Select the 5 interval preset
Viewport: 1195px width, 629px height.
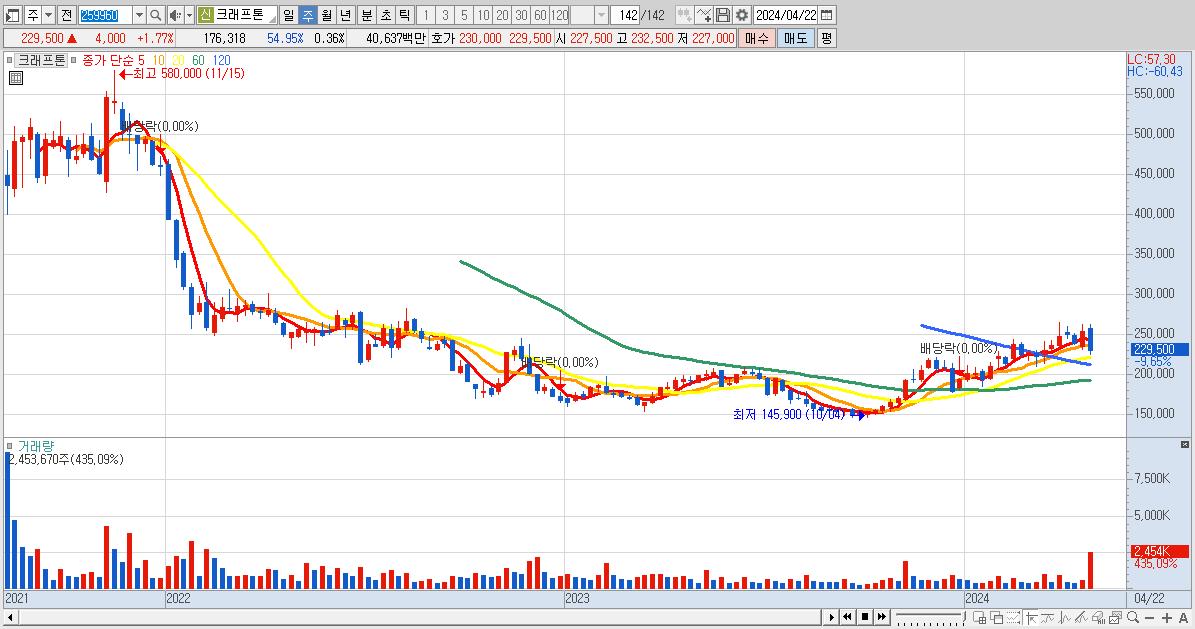pyautogui.click(x=464, y=15)
